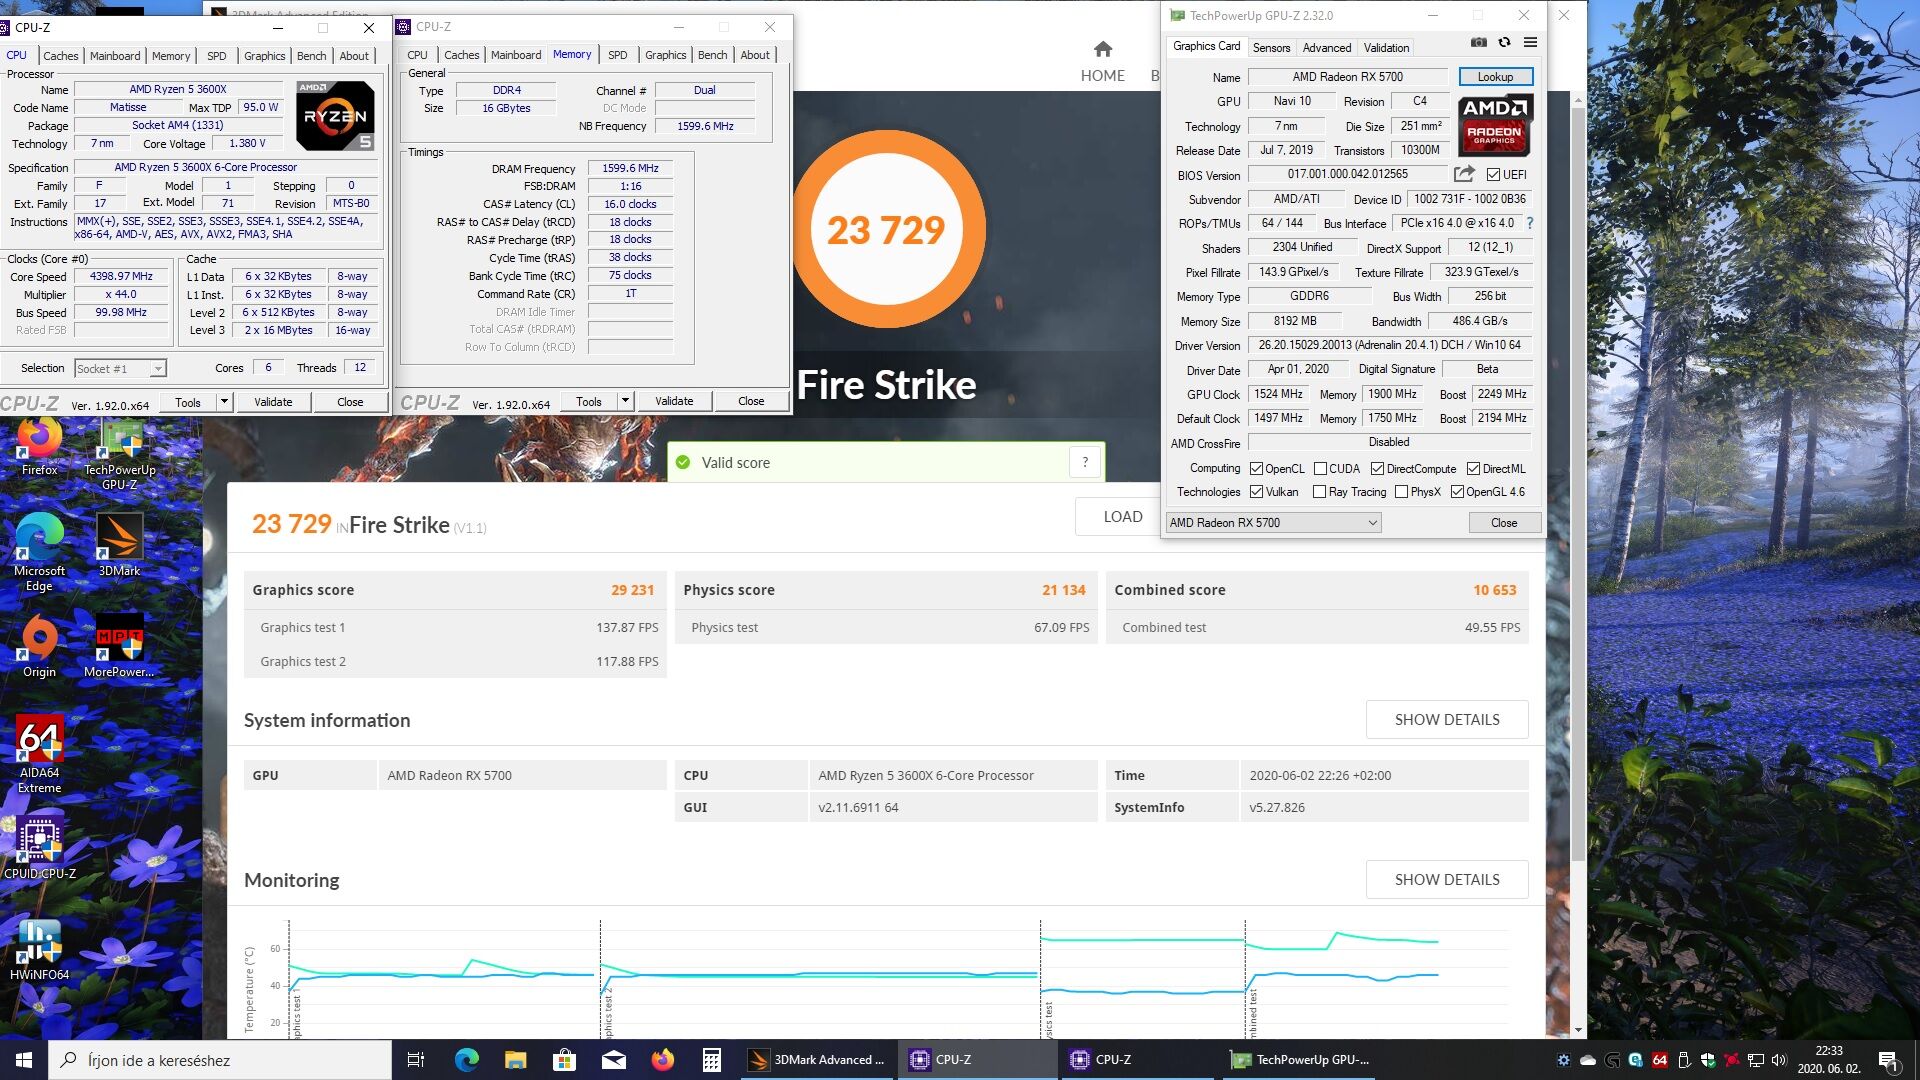Open the Windows Start menu

24,1060
